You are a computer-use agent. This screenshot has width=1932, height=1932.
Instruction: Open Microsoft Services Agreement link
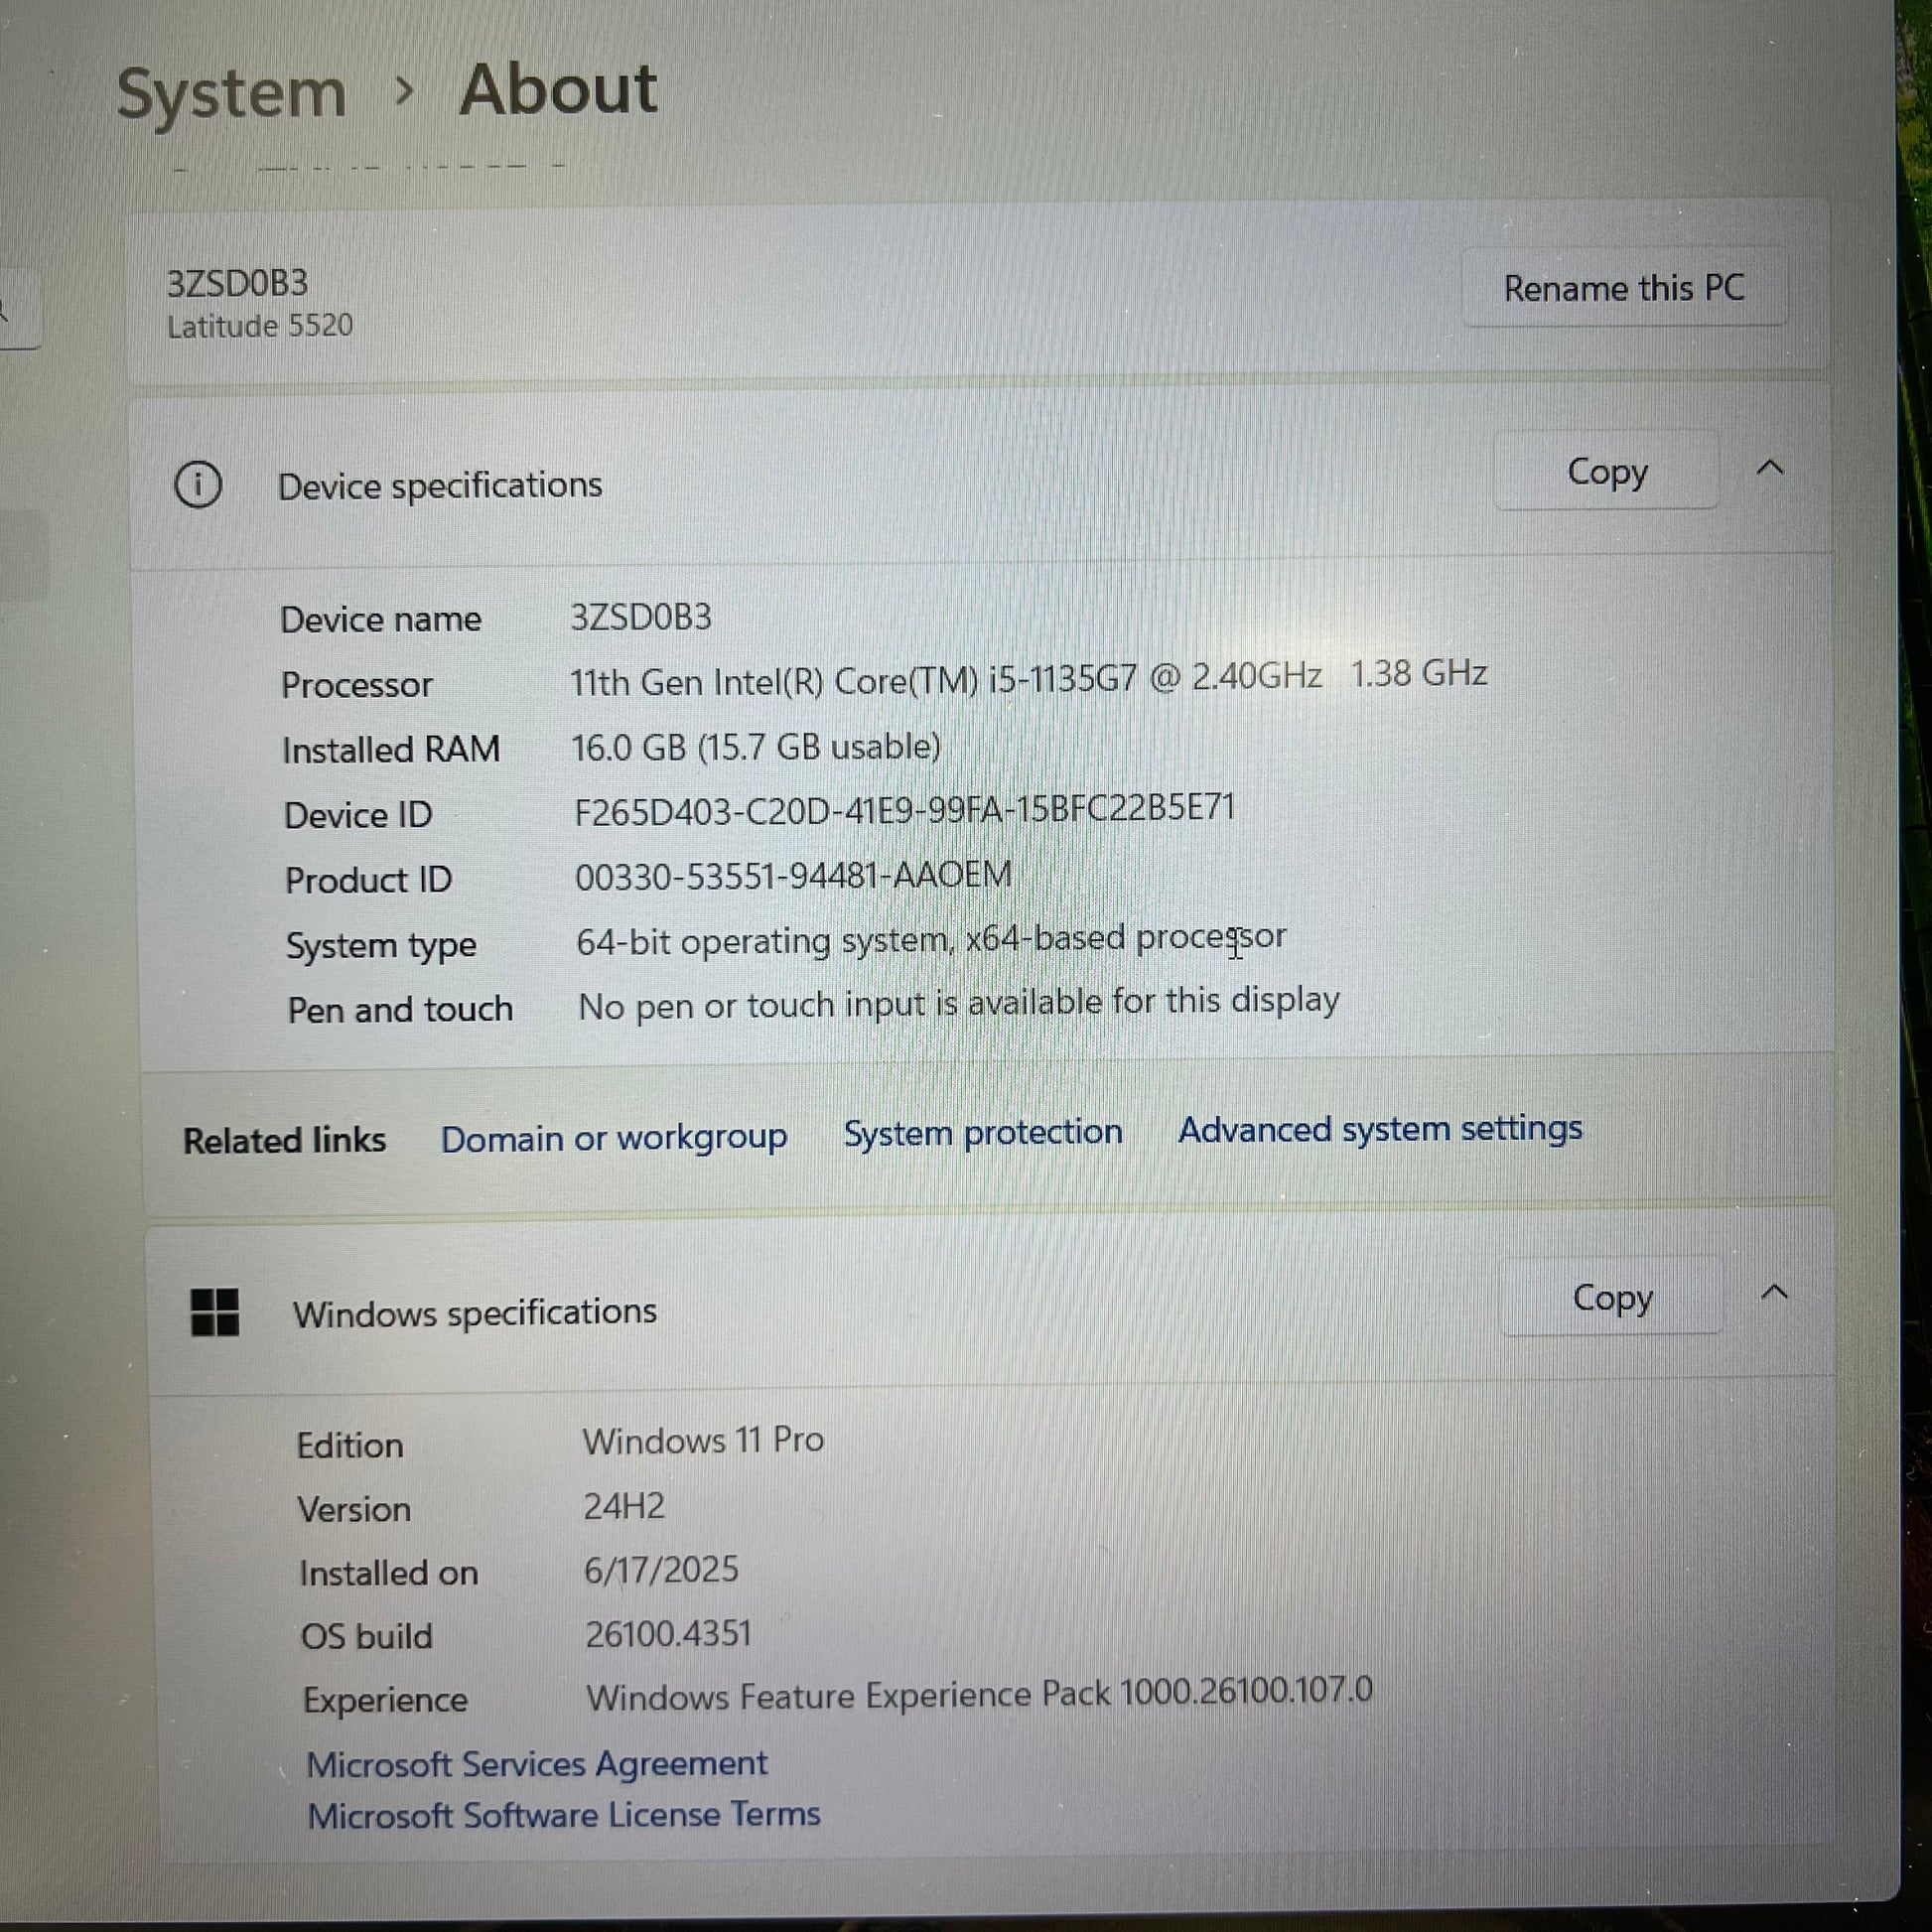[537, 1764]
